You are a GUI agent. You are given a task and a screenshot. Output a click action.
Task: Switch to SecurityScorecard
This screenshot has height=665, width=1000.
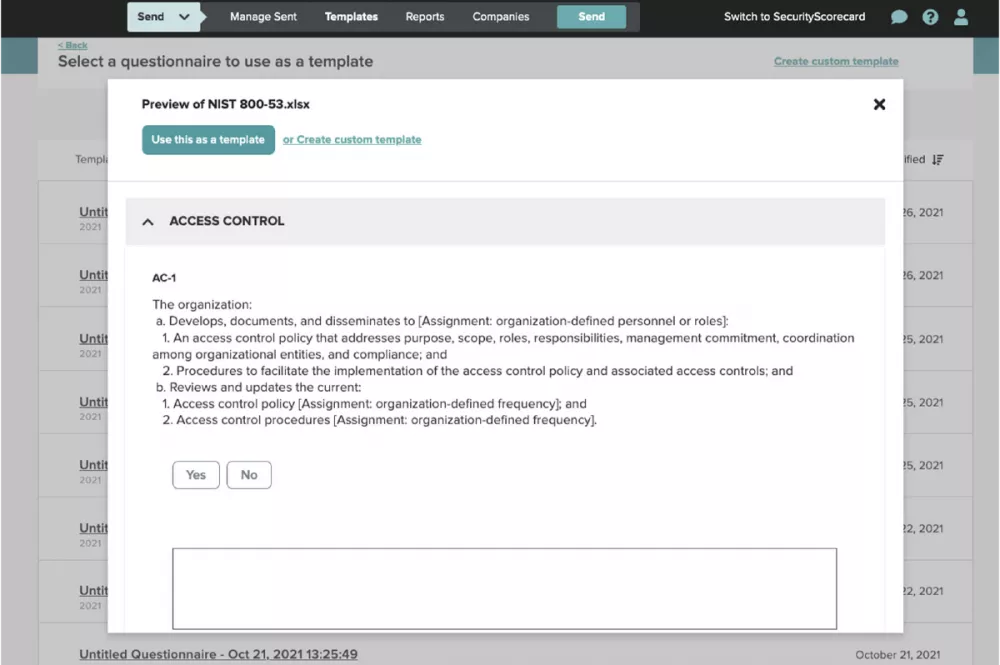point(794,17)
